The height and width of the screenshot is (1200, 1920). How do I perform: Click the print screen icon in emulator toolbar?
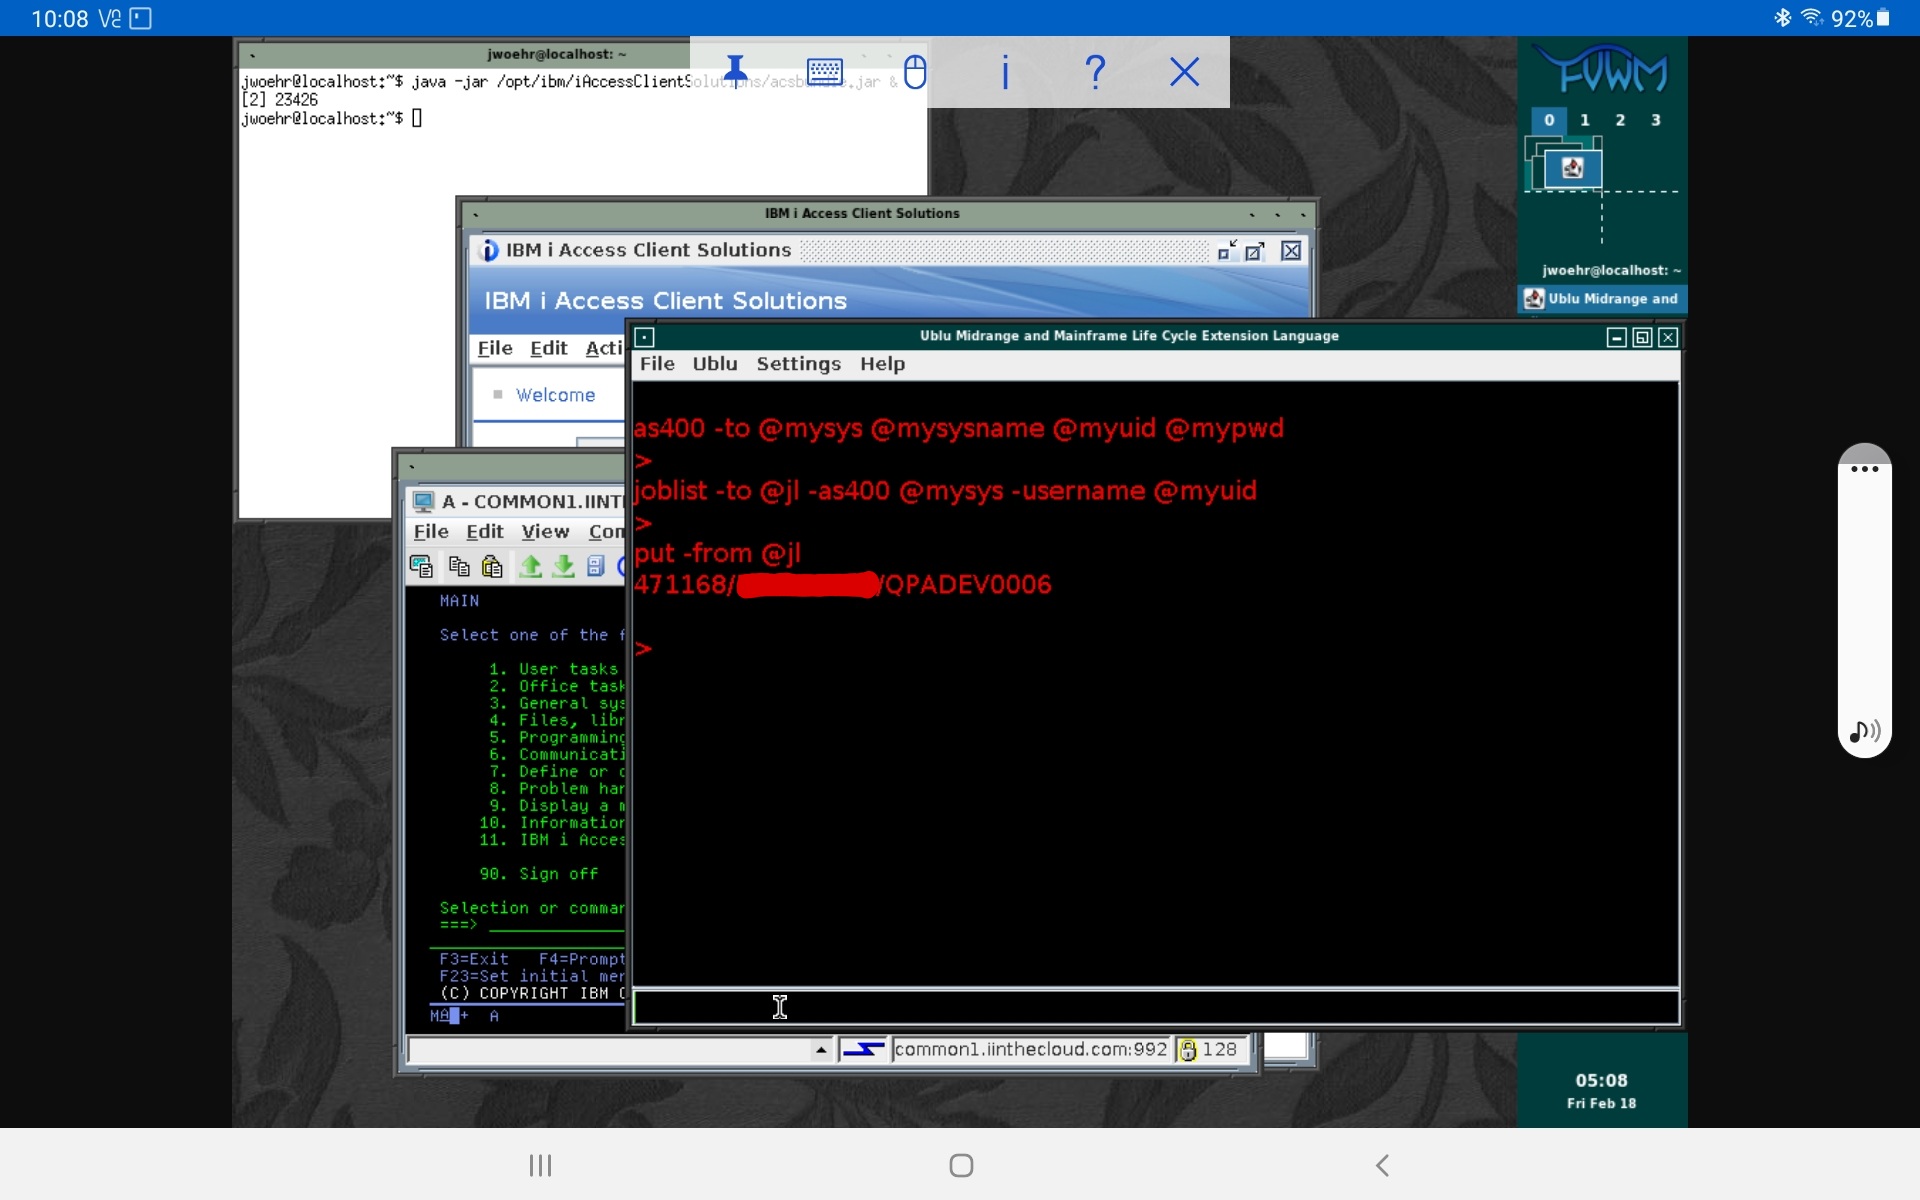point(421,567)
